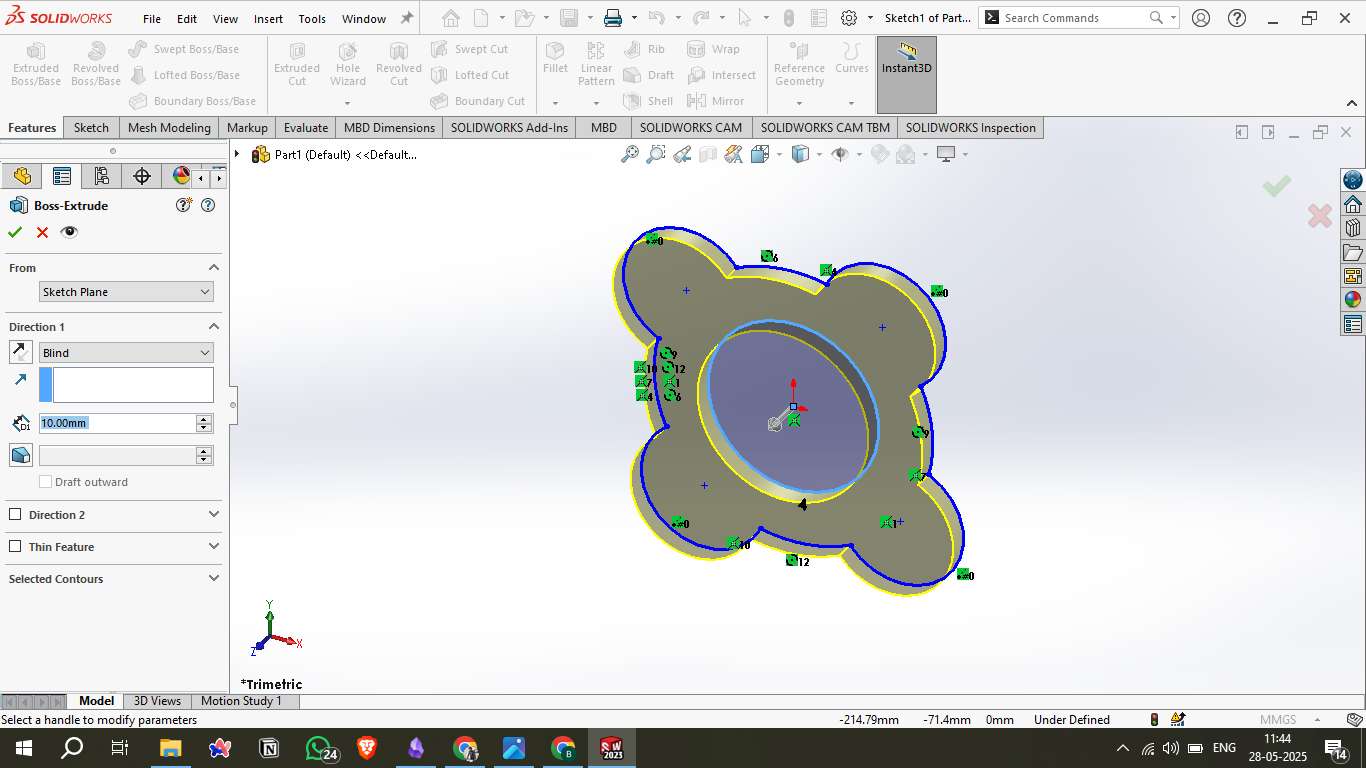Click the depth value field 10.00mm
This screenshot has height=768, width=1366.
click(x=117, y=423)
